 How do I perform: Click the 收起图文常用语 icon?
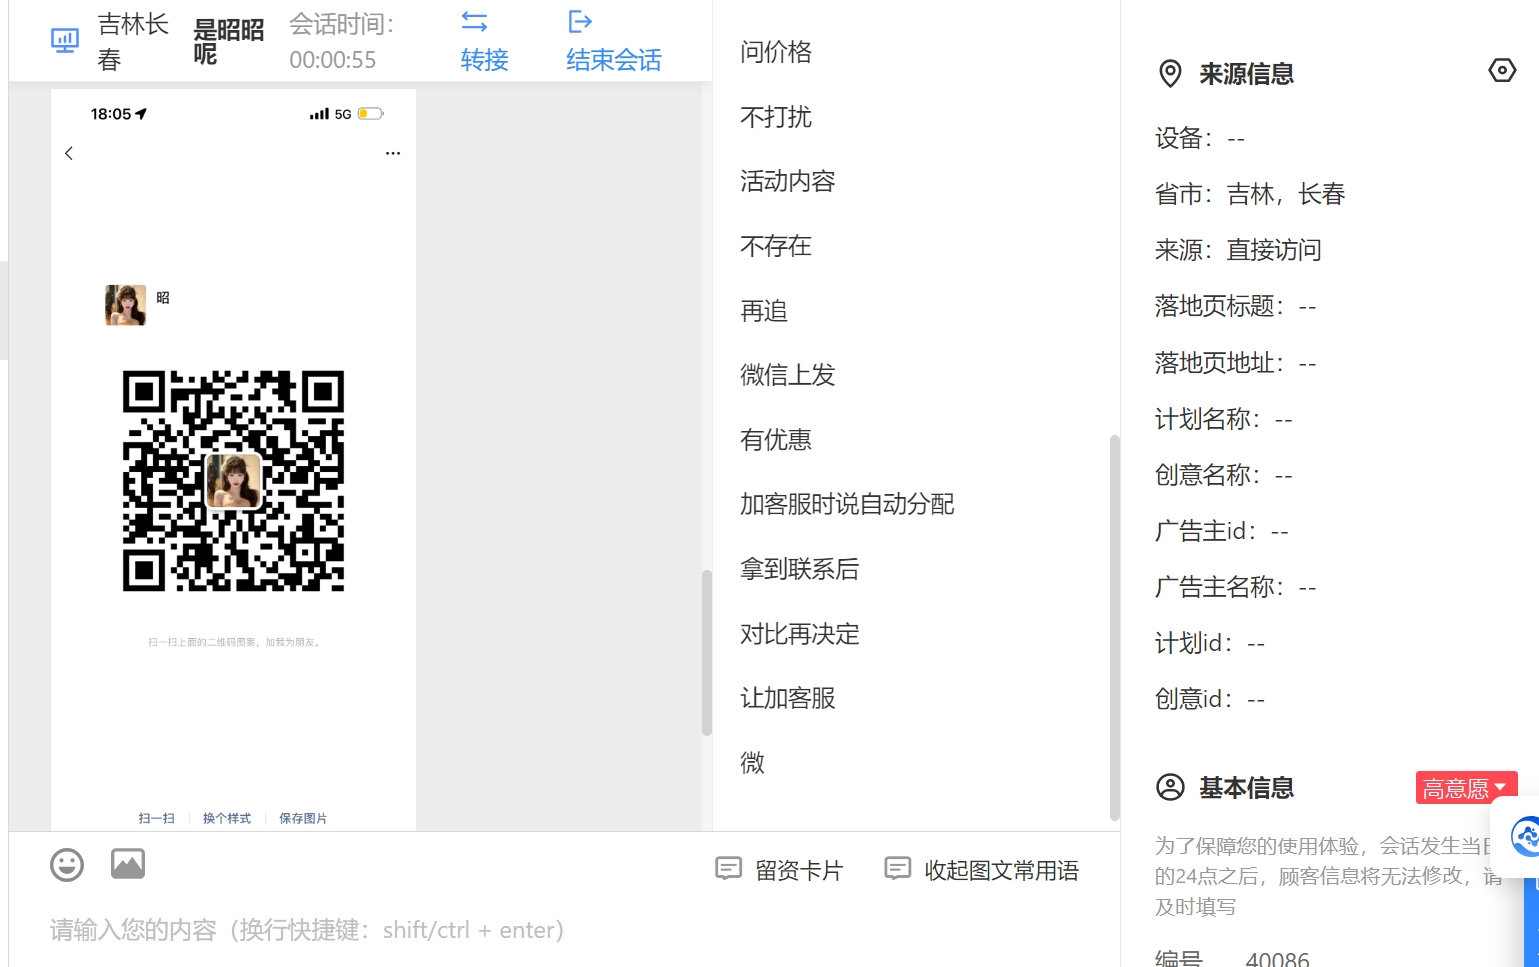pyautogui.click(x=898, y=869)
